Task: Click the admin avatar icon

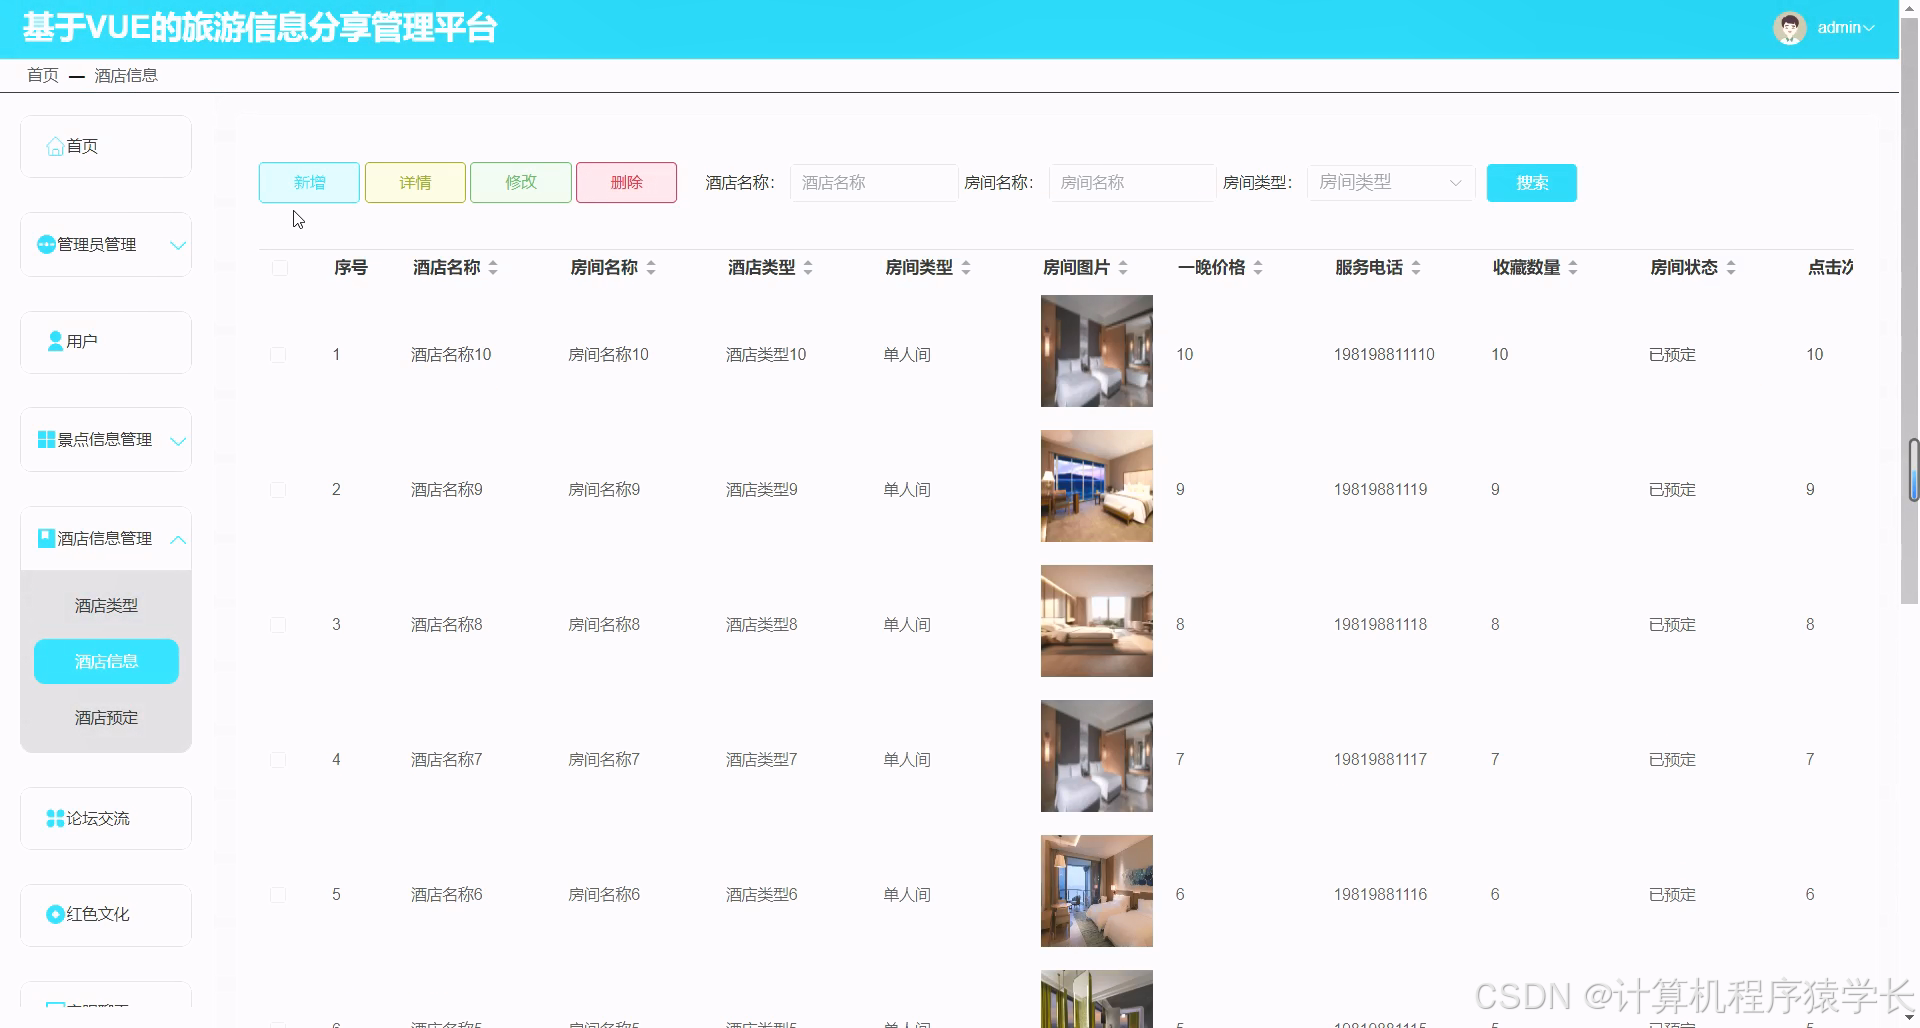Action: 1789,27
